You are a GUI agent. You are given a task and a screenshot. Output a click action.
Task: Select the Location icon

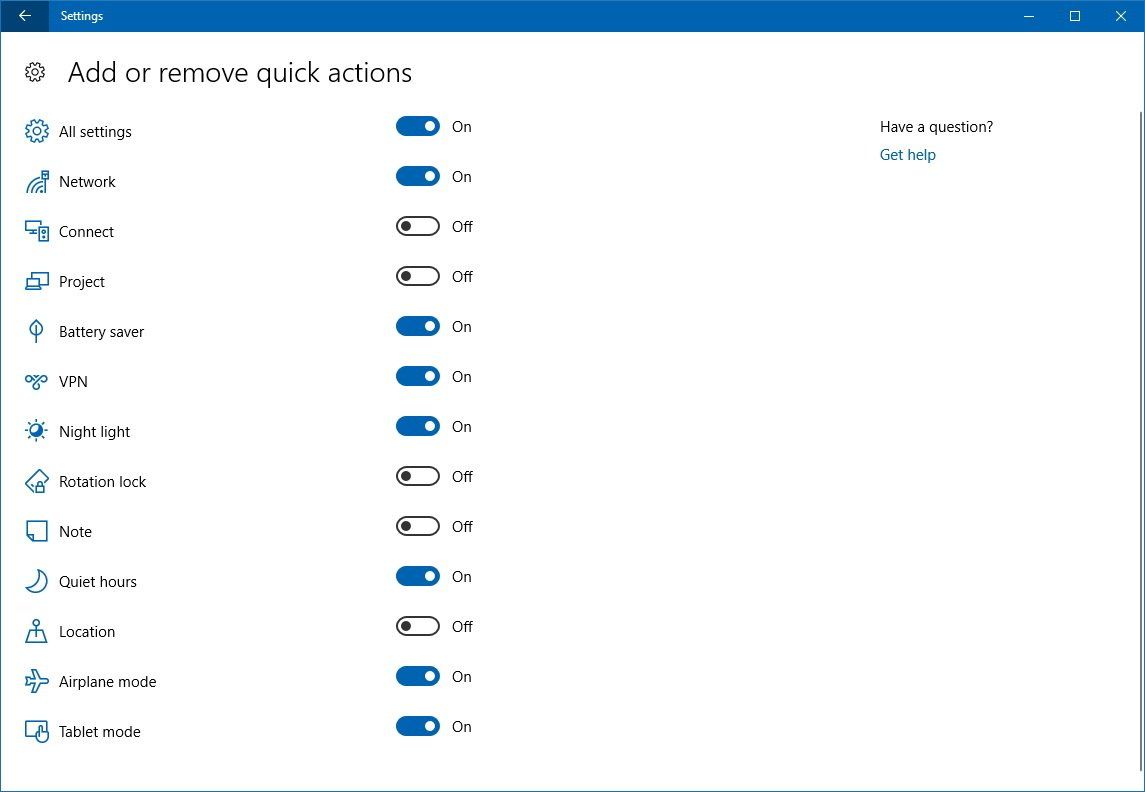pyautogui.click(x=36, y=631)
